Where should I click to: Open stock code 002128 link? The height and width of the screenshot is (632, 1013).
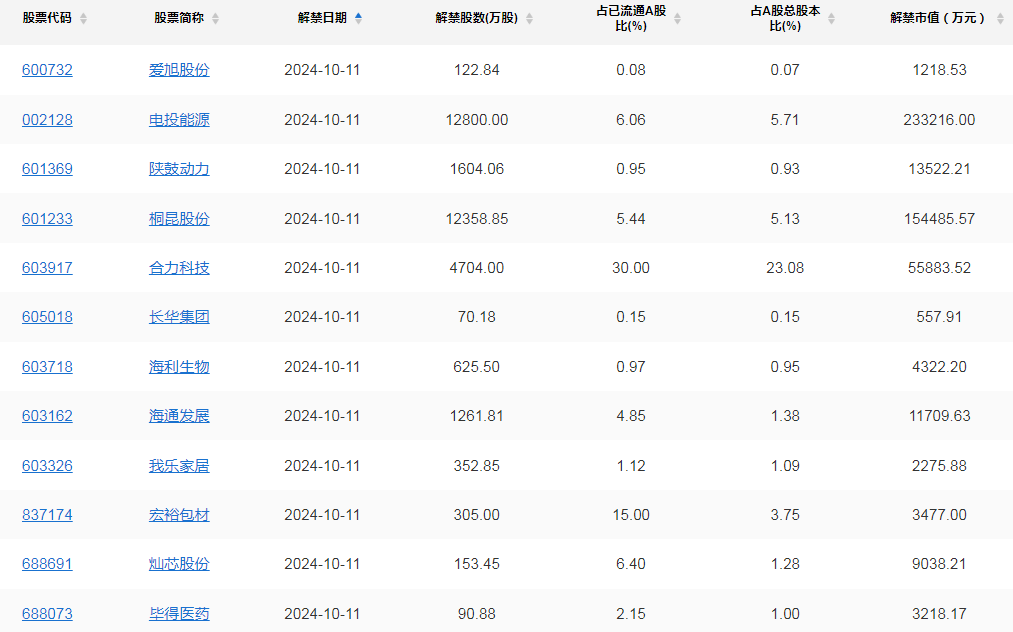click(47, 120)
